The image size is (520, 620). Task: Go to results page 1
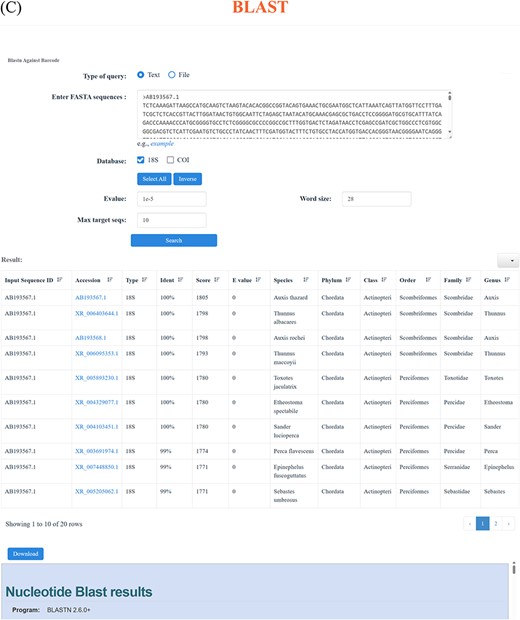pyautogui.click(x=482, y=524)
